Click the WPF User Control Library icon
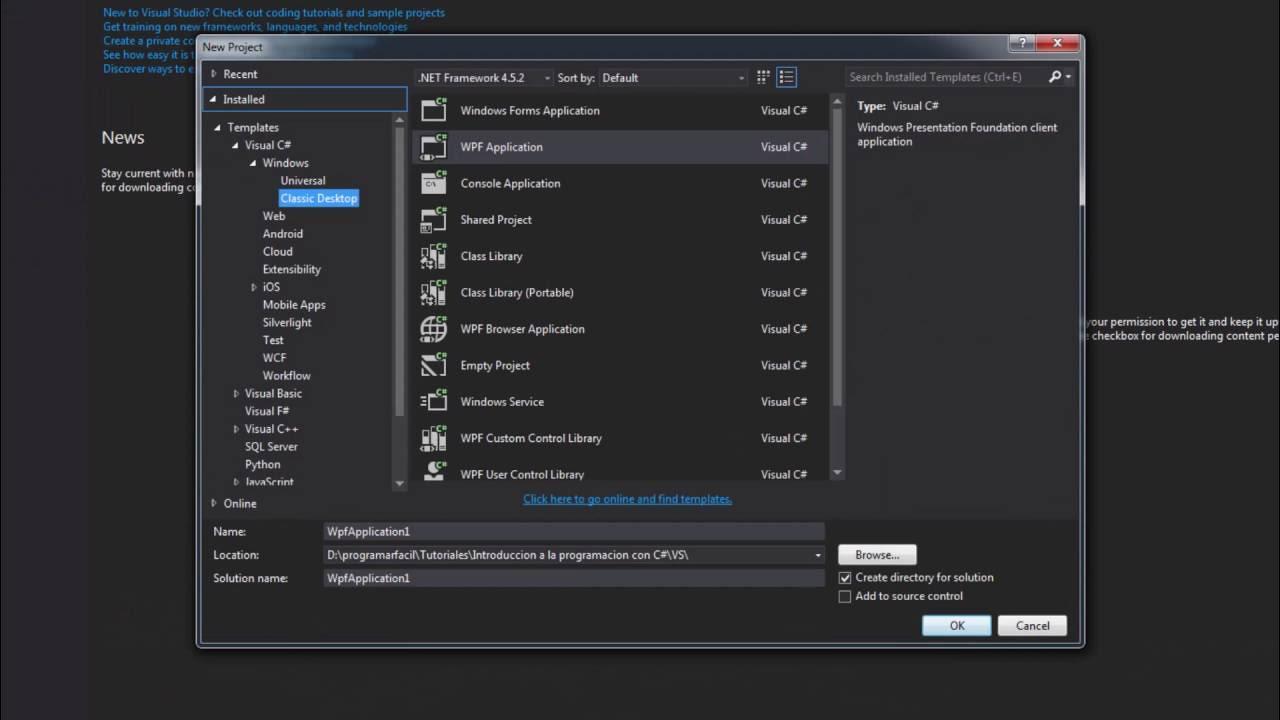 point(434,472)
